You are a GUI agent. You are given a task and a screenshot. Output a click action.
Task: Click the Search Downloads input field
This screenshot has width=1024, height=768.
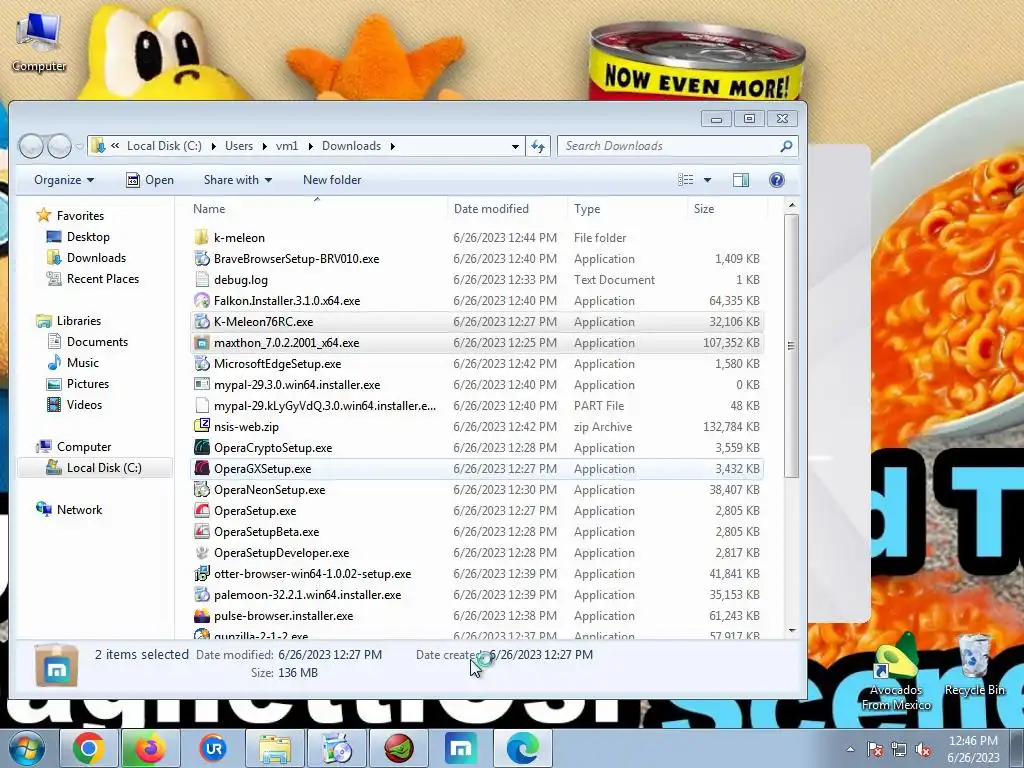tap(669, 146)
